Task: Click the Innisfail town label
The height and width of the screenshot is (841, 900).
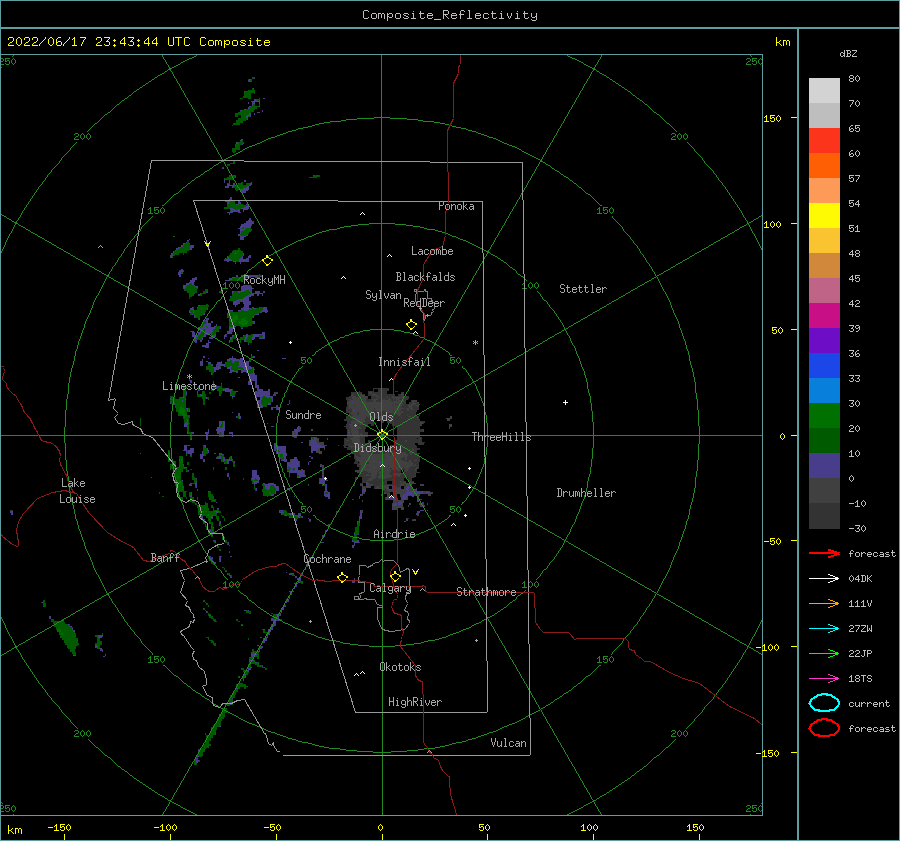Action: pyautogui.click(x=404, y=362)
